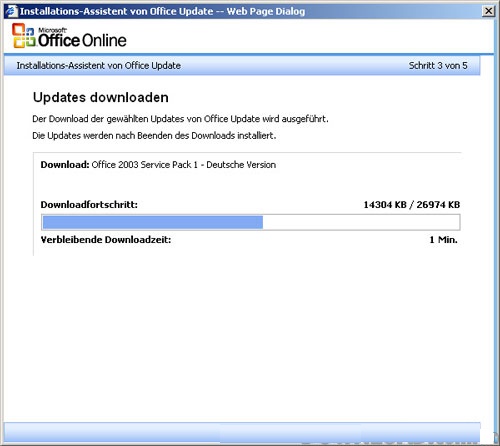
Task: Click the 'Updates downloaden' heading
Action: 101,97
